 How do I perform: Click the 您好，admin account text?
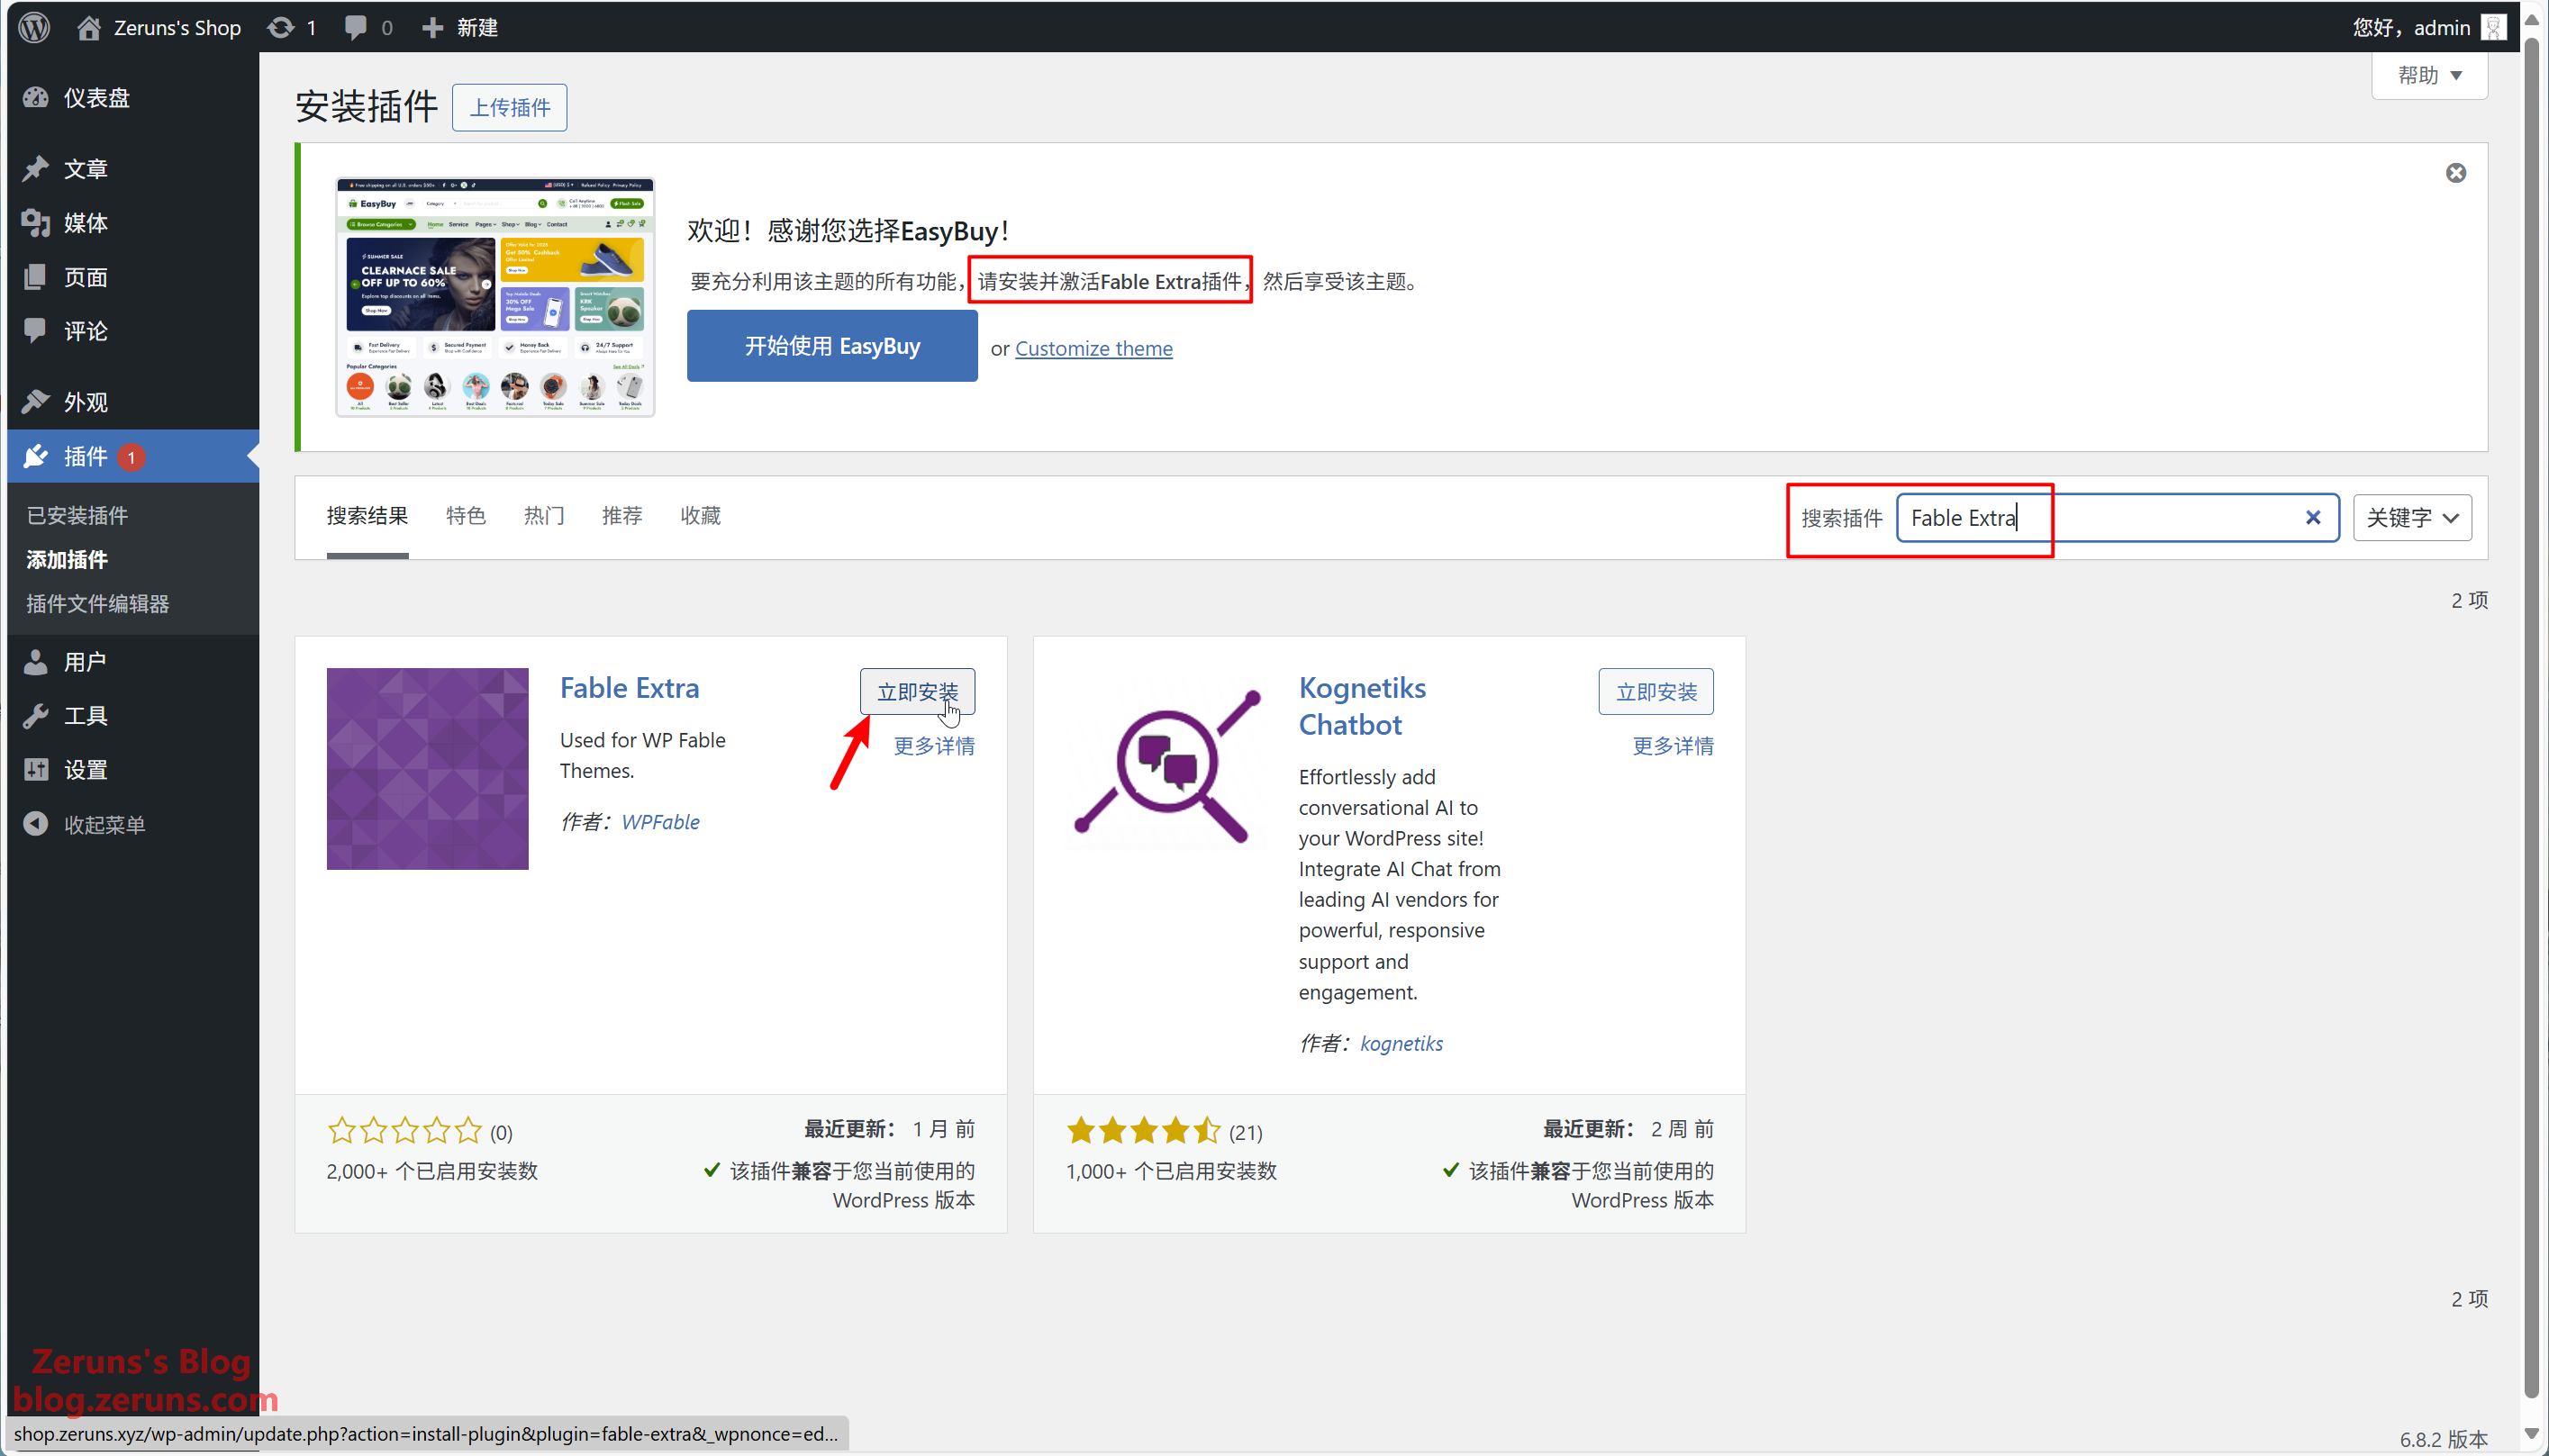pyautogui.click(x=2411, y=27)
